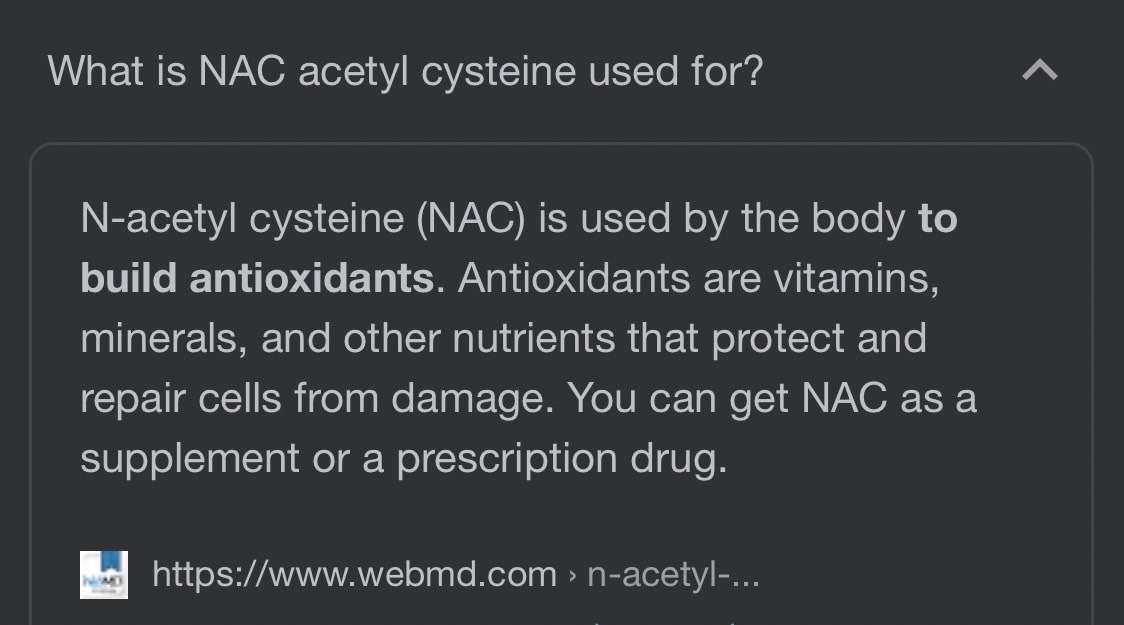Click 'supplement or a prescription drug.' line
Image resolution: width=1124 pixels, height=625 pixels.
[404, 459]
